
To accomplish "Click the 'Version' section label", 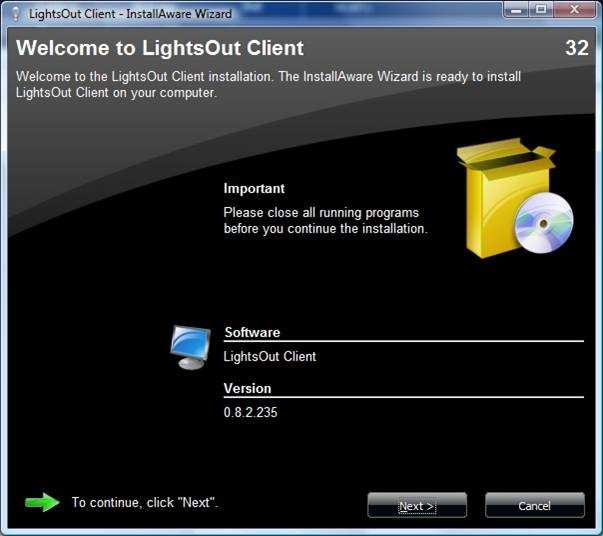I will [x=248, y=388].
